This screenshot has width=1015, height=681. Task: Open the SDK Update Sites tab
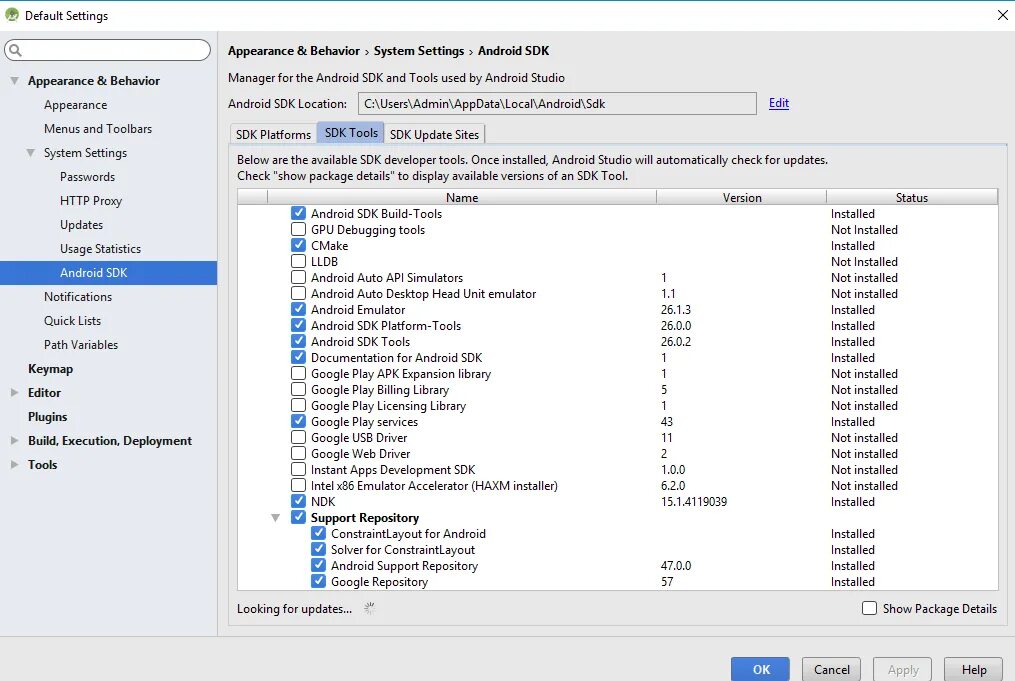point(434,134)
